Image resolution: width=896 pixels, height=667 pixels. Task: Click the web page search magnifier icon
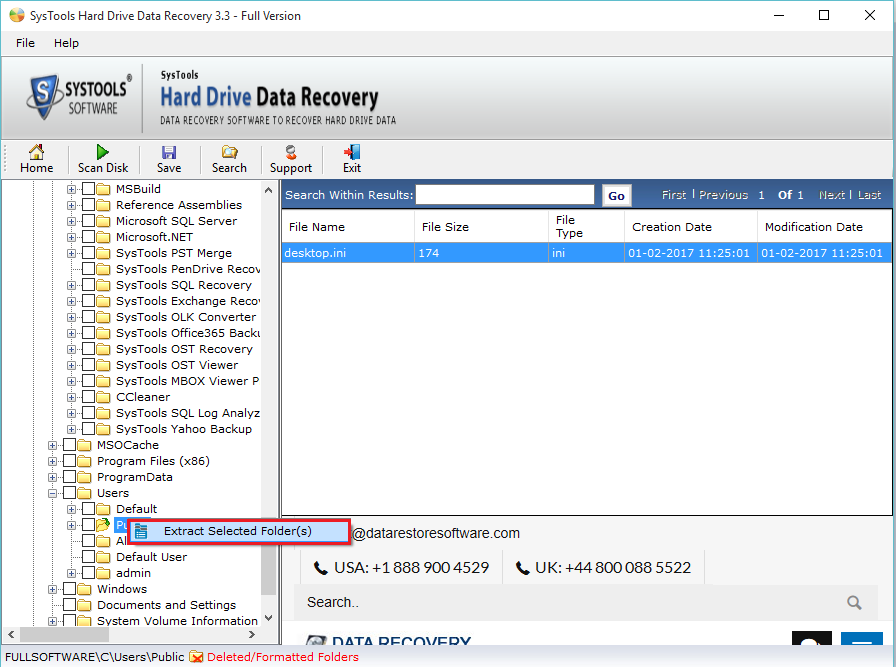click(854, 602)
